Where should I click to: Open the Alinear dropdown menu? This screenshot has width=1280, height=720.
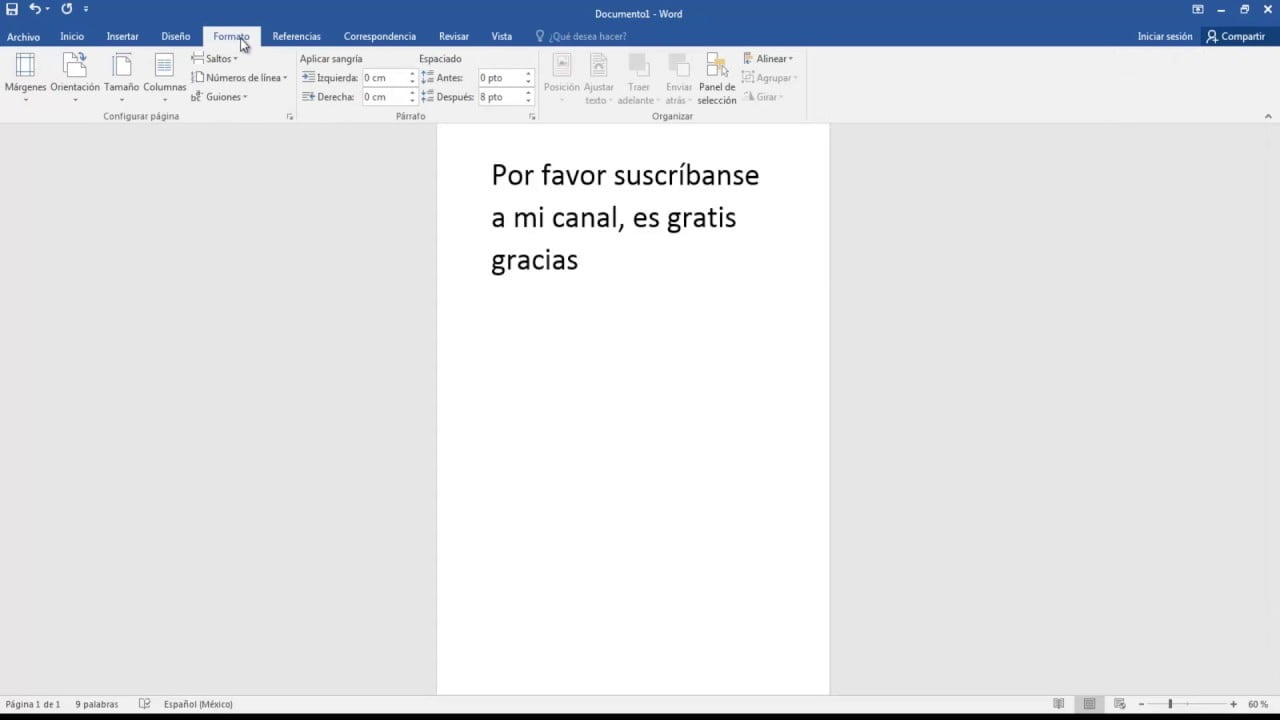[x=768, y=58]
